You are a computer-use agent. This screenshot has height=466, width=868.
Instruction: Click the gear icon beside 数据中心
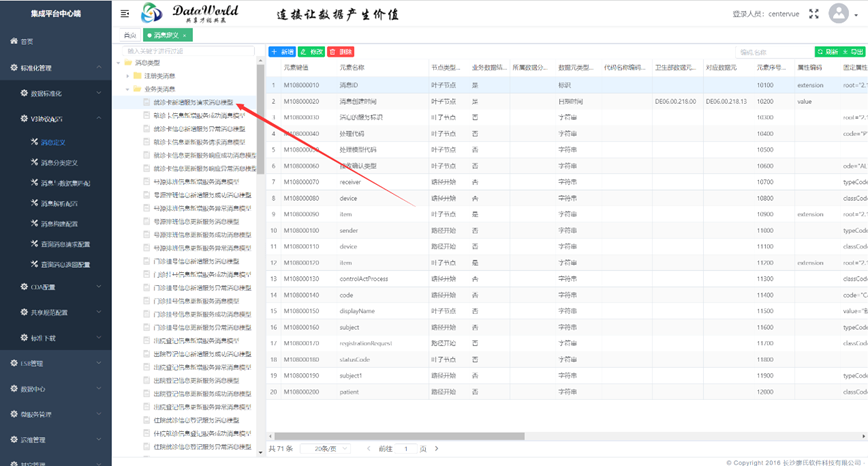tap(14, 388)
